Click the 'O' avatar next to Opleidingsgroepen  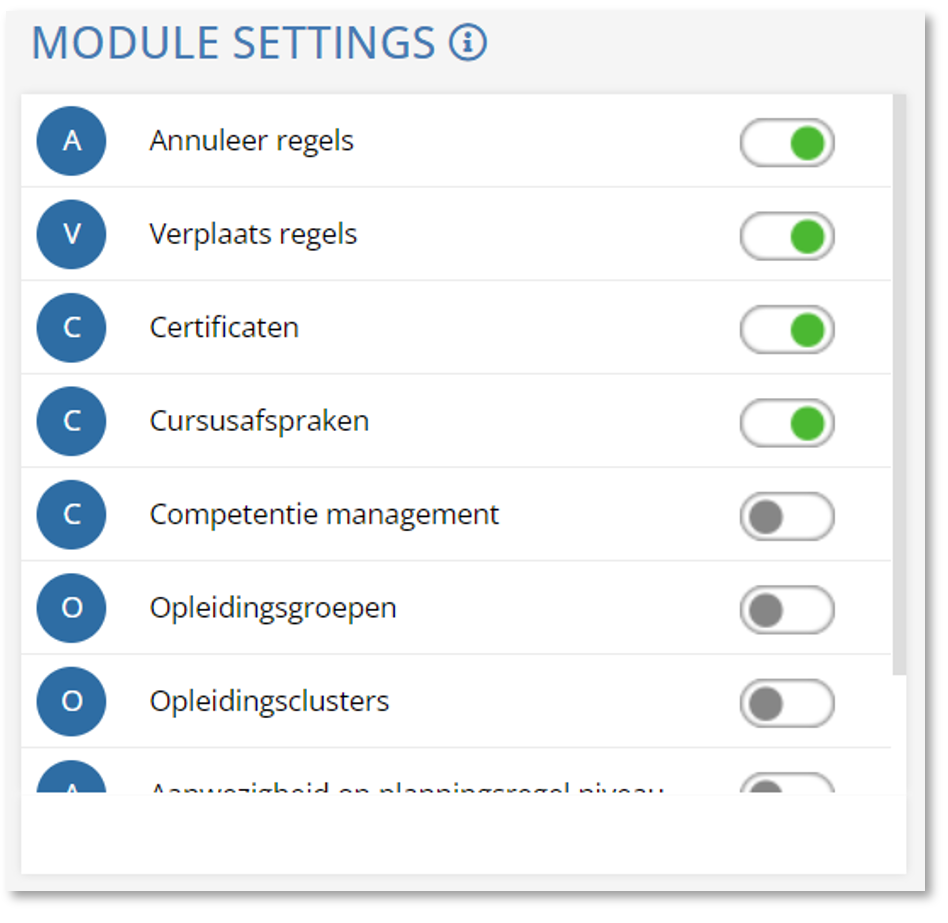[x=71, y=608]
